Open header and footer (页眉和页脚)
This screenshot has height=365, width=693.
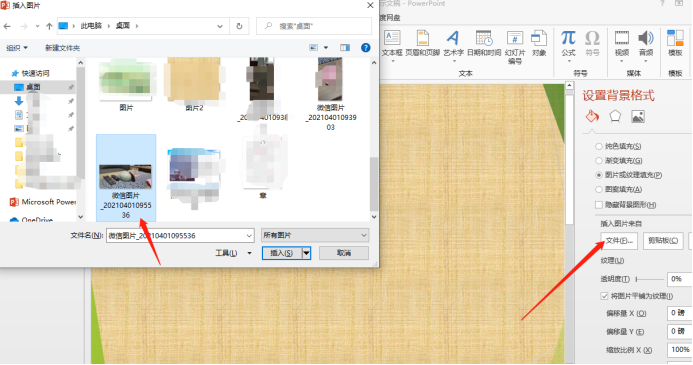point(423,44)
